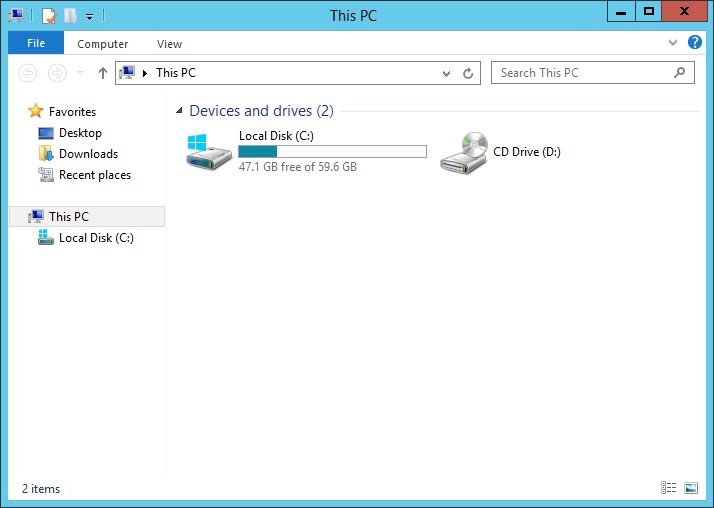Open the address bar history dropdown
Viewport: 714px width, 508px height.
tap(447, 73)
